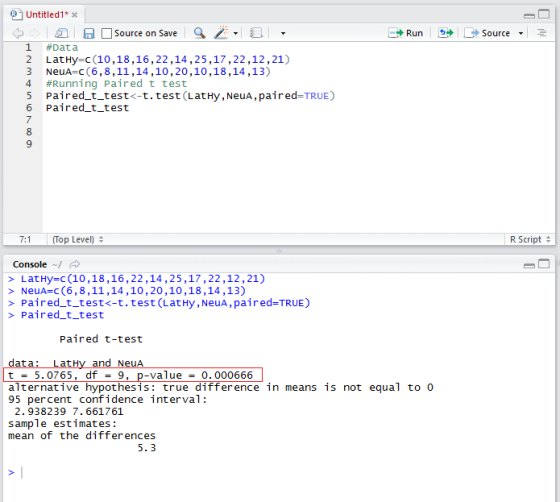
Task: Run the current line with the Run button
Action: (405, 33)
